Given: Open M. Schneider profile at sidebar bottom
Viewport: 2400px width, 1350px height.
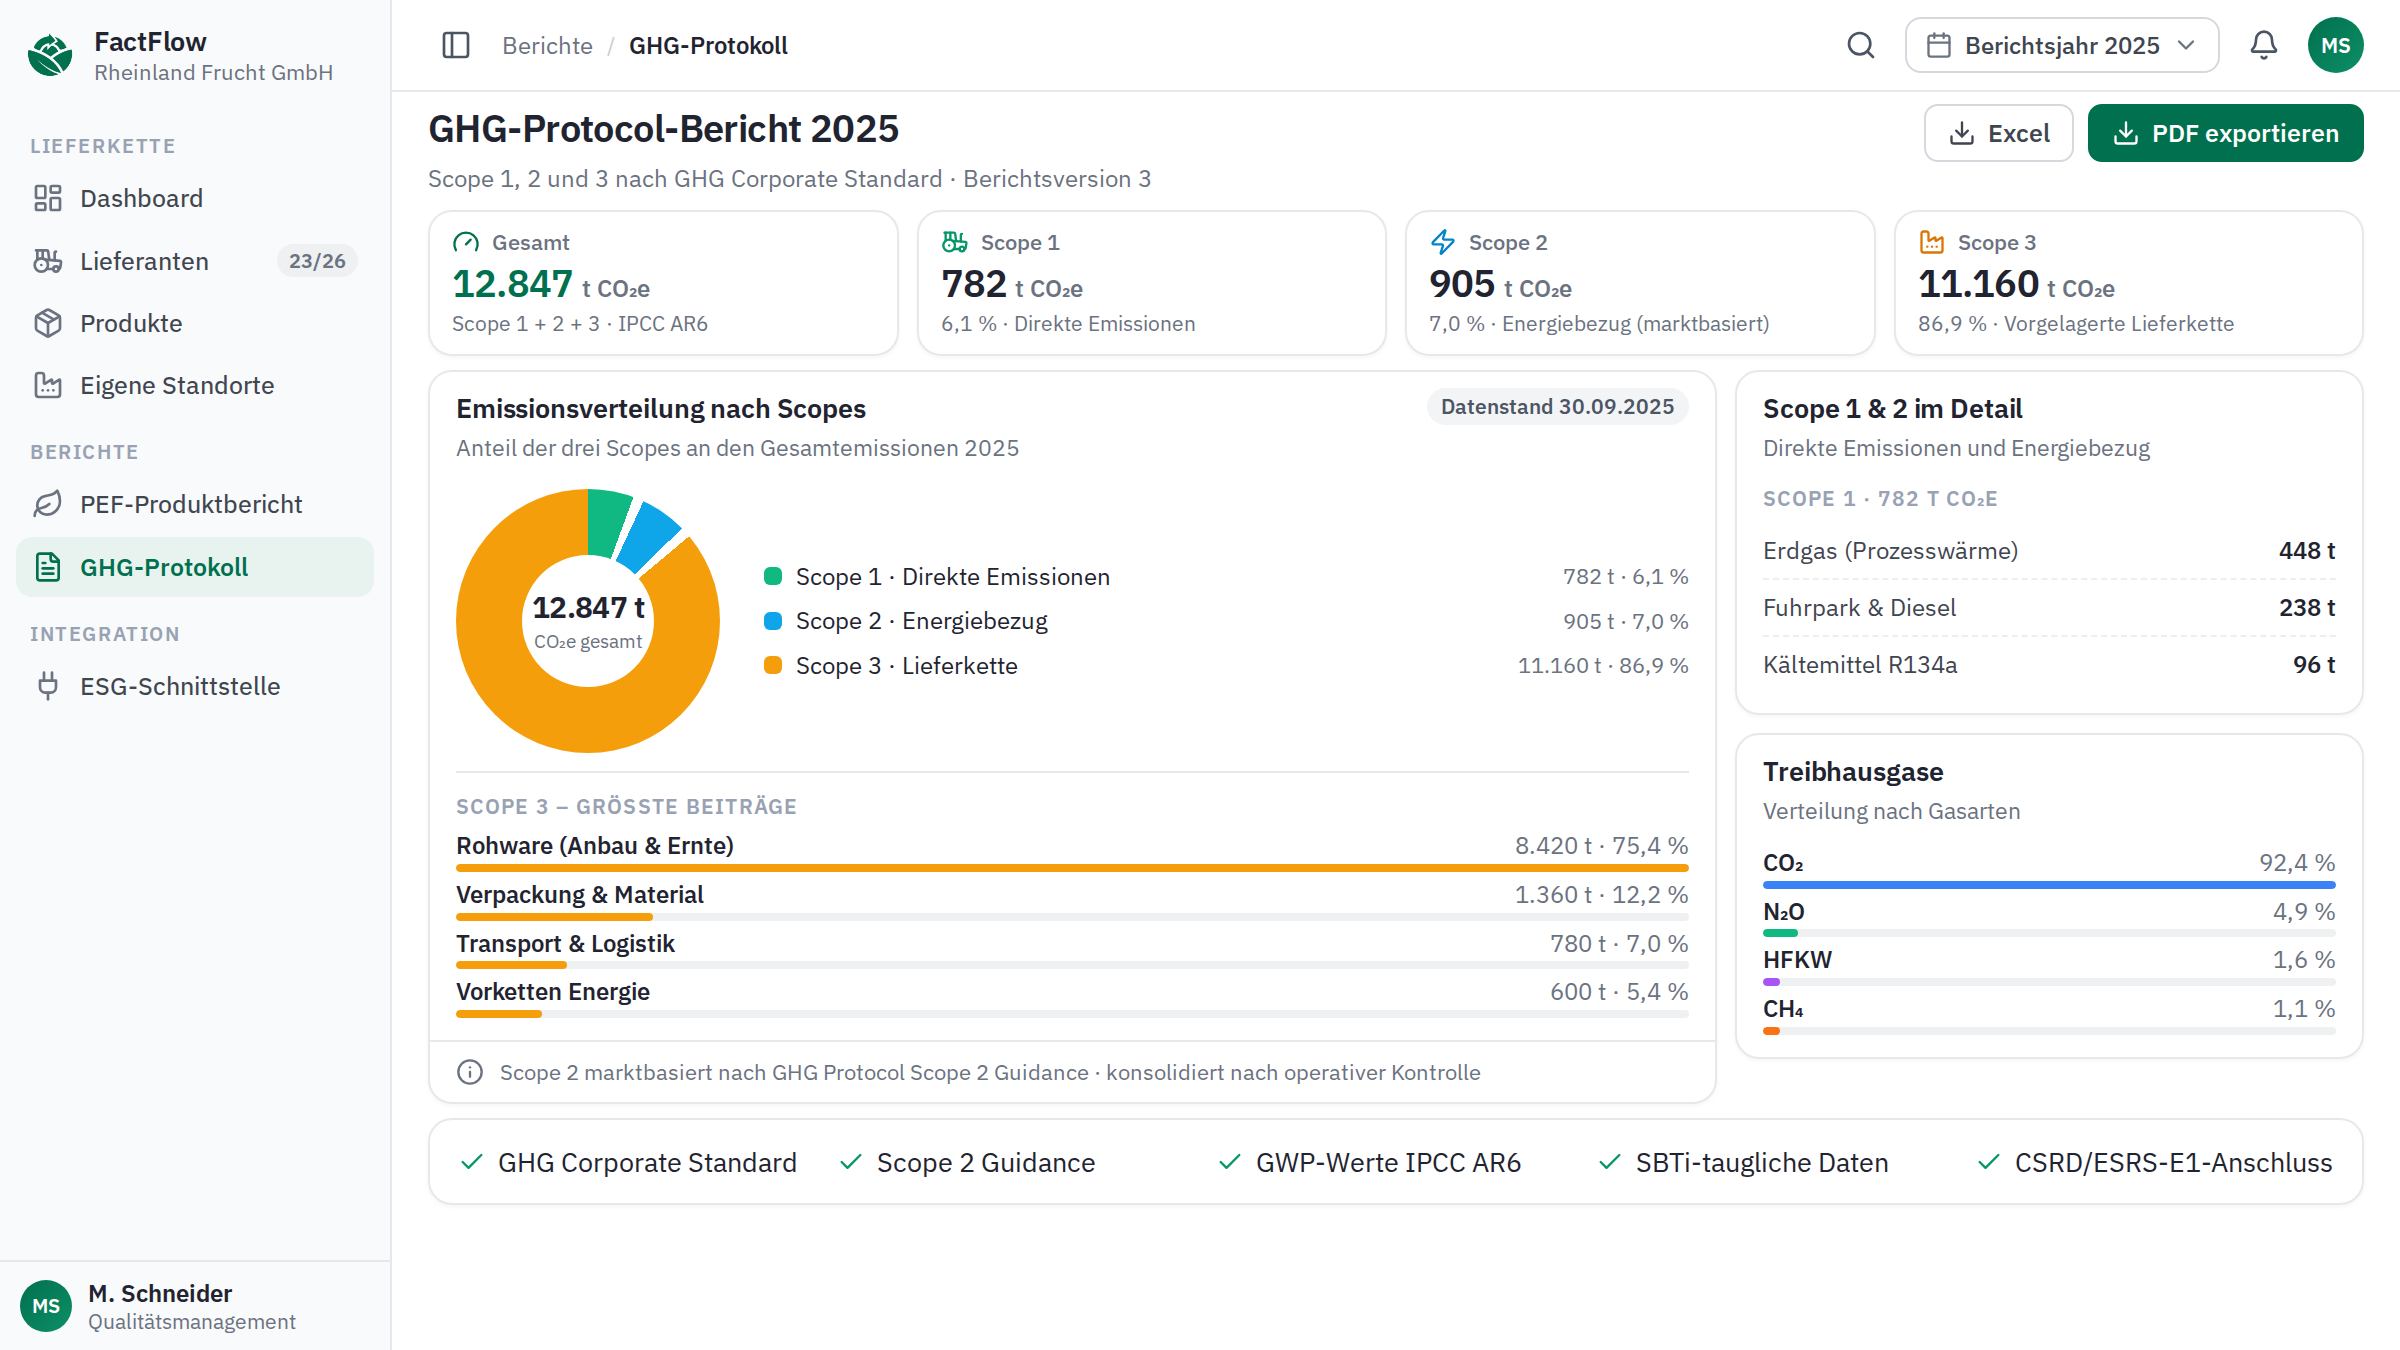Looking at the screenshot, I should (x=195, y=1306).
